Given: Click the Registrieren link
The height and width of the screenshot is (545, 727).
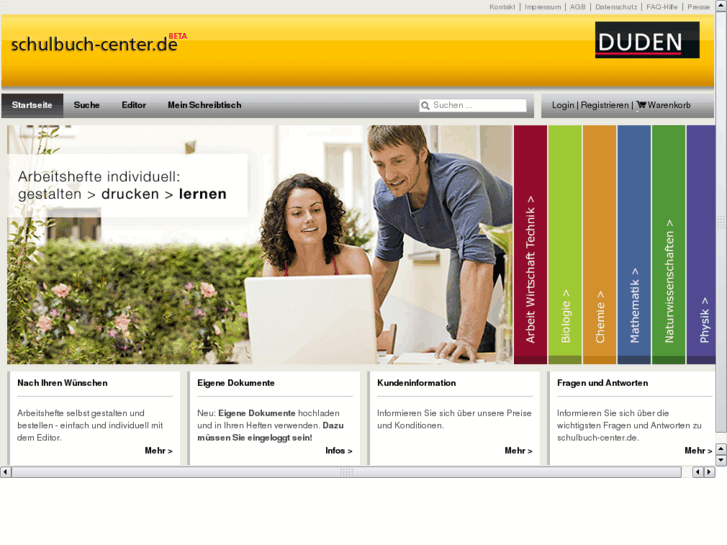Looking at the screenshot, I should click(605, 105).
